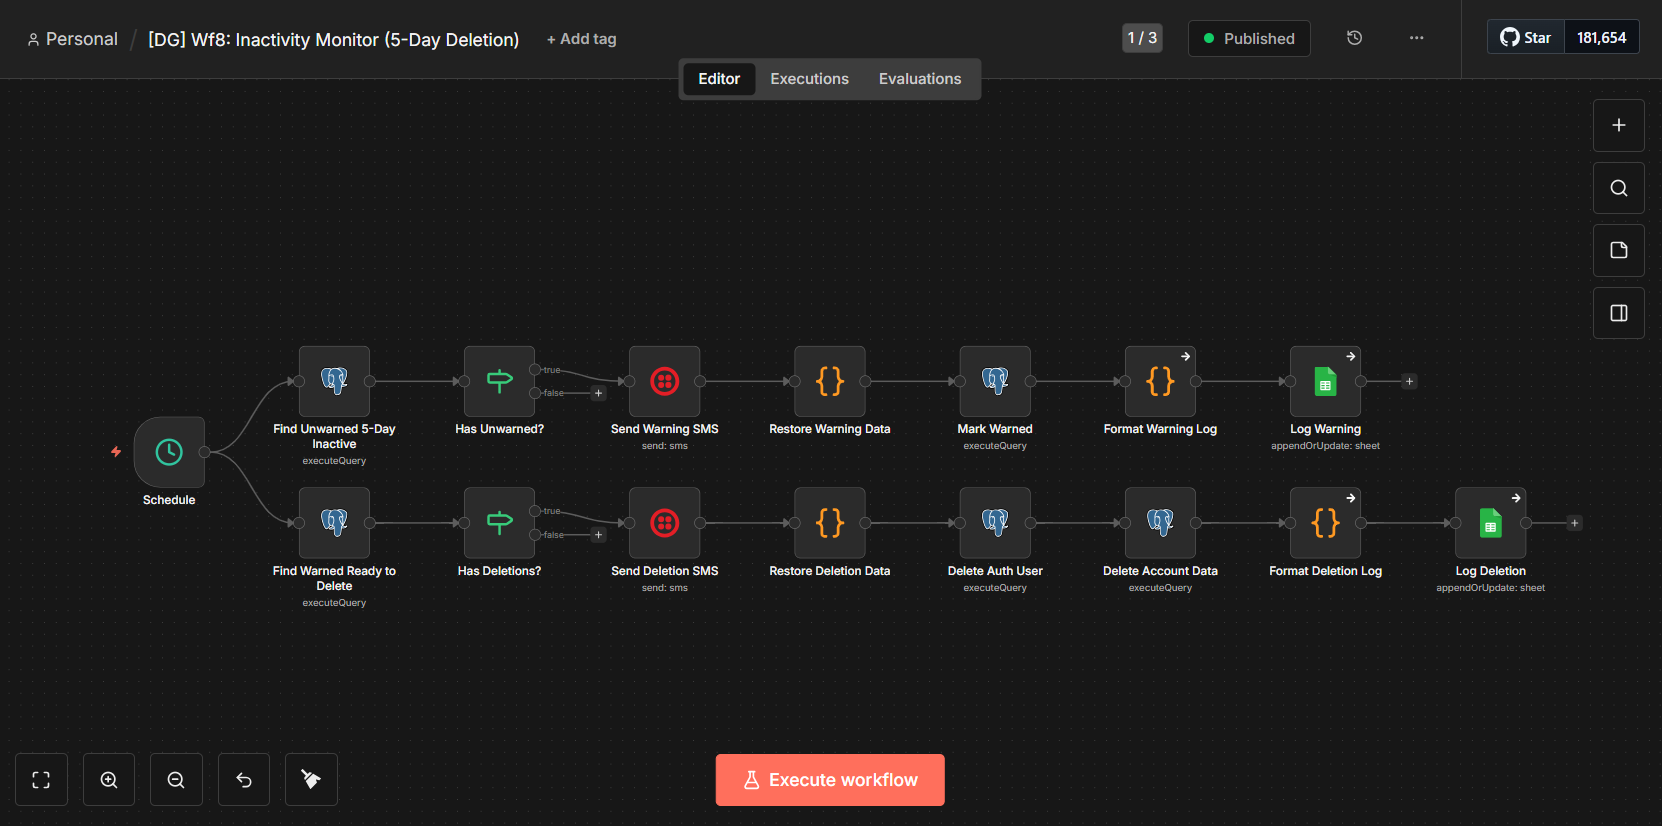Viewport: 1662px width, 826px height.
Task: Fit workflow to view with zoom-to-fit icon
Action: coord(41,780)
